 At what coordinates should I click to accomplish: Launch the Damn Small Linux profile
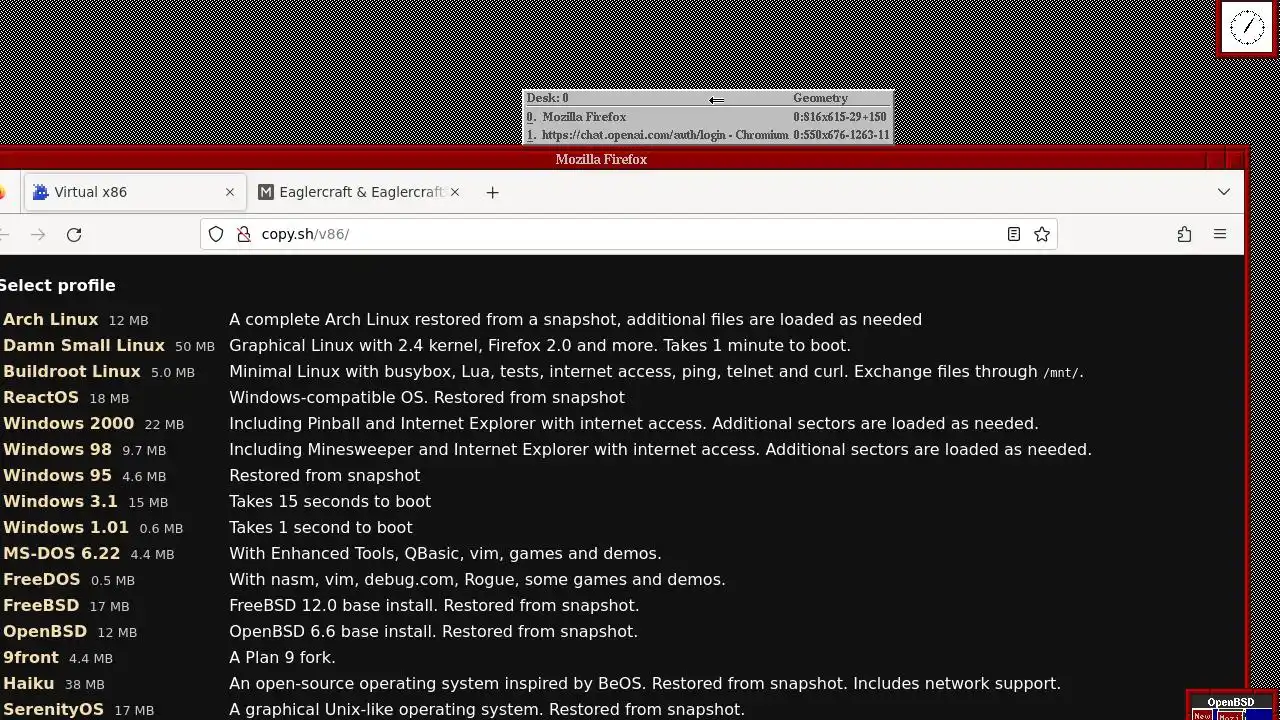point(84,345)
